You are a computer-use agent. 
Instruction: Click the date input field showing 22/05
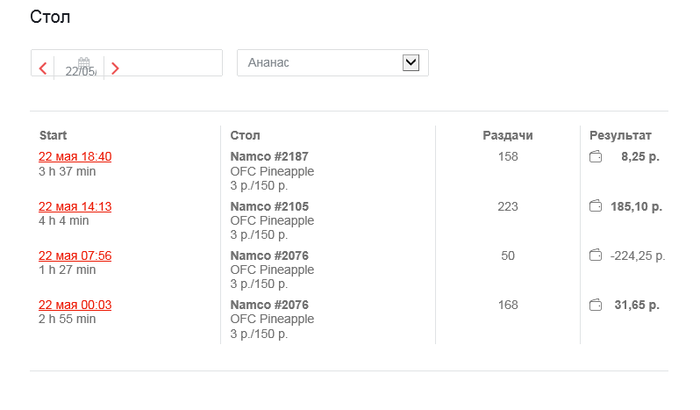point(160,63)
